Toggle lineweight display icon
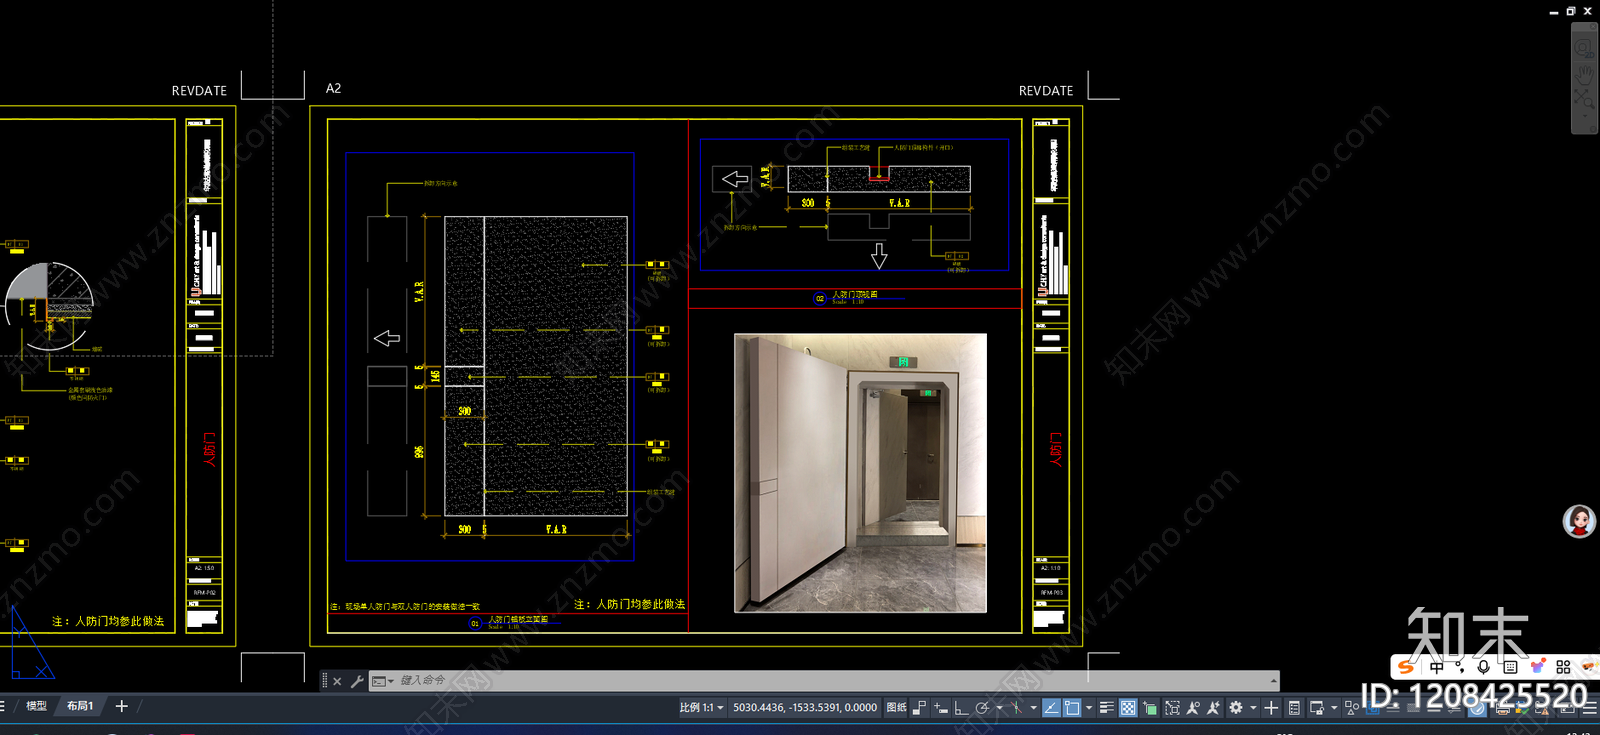Viewport: 1600px width, 735px height. (x=1106, y=707)
